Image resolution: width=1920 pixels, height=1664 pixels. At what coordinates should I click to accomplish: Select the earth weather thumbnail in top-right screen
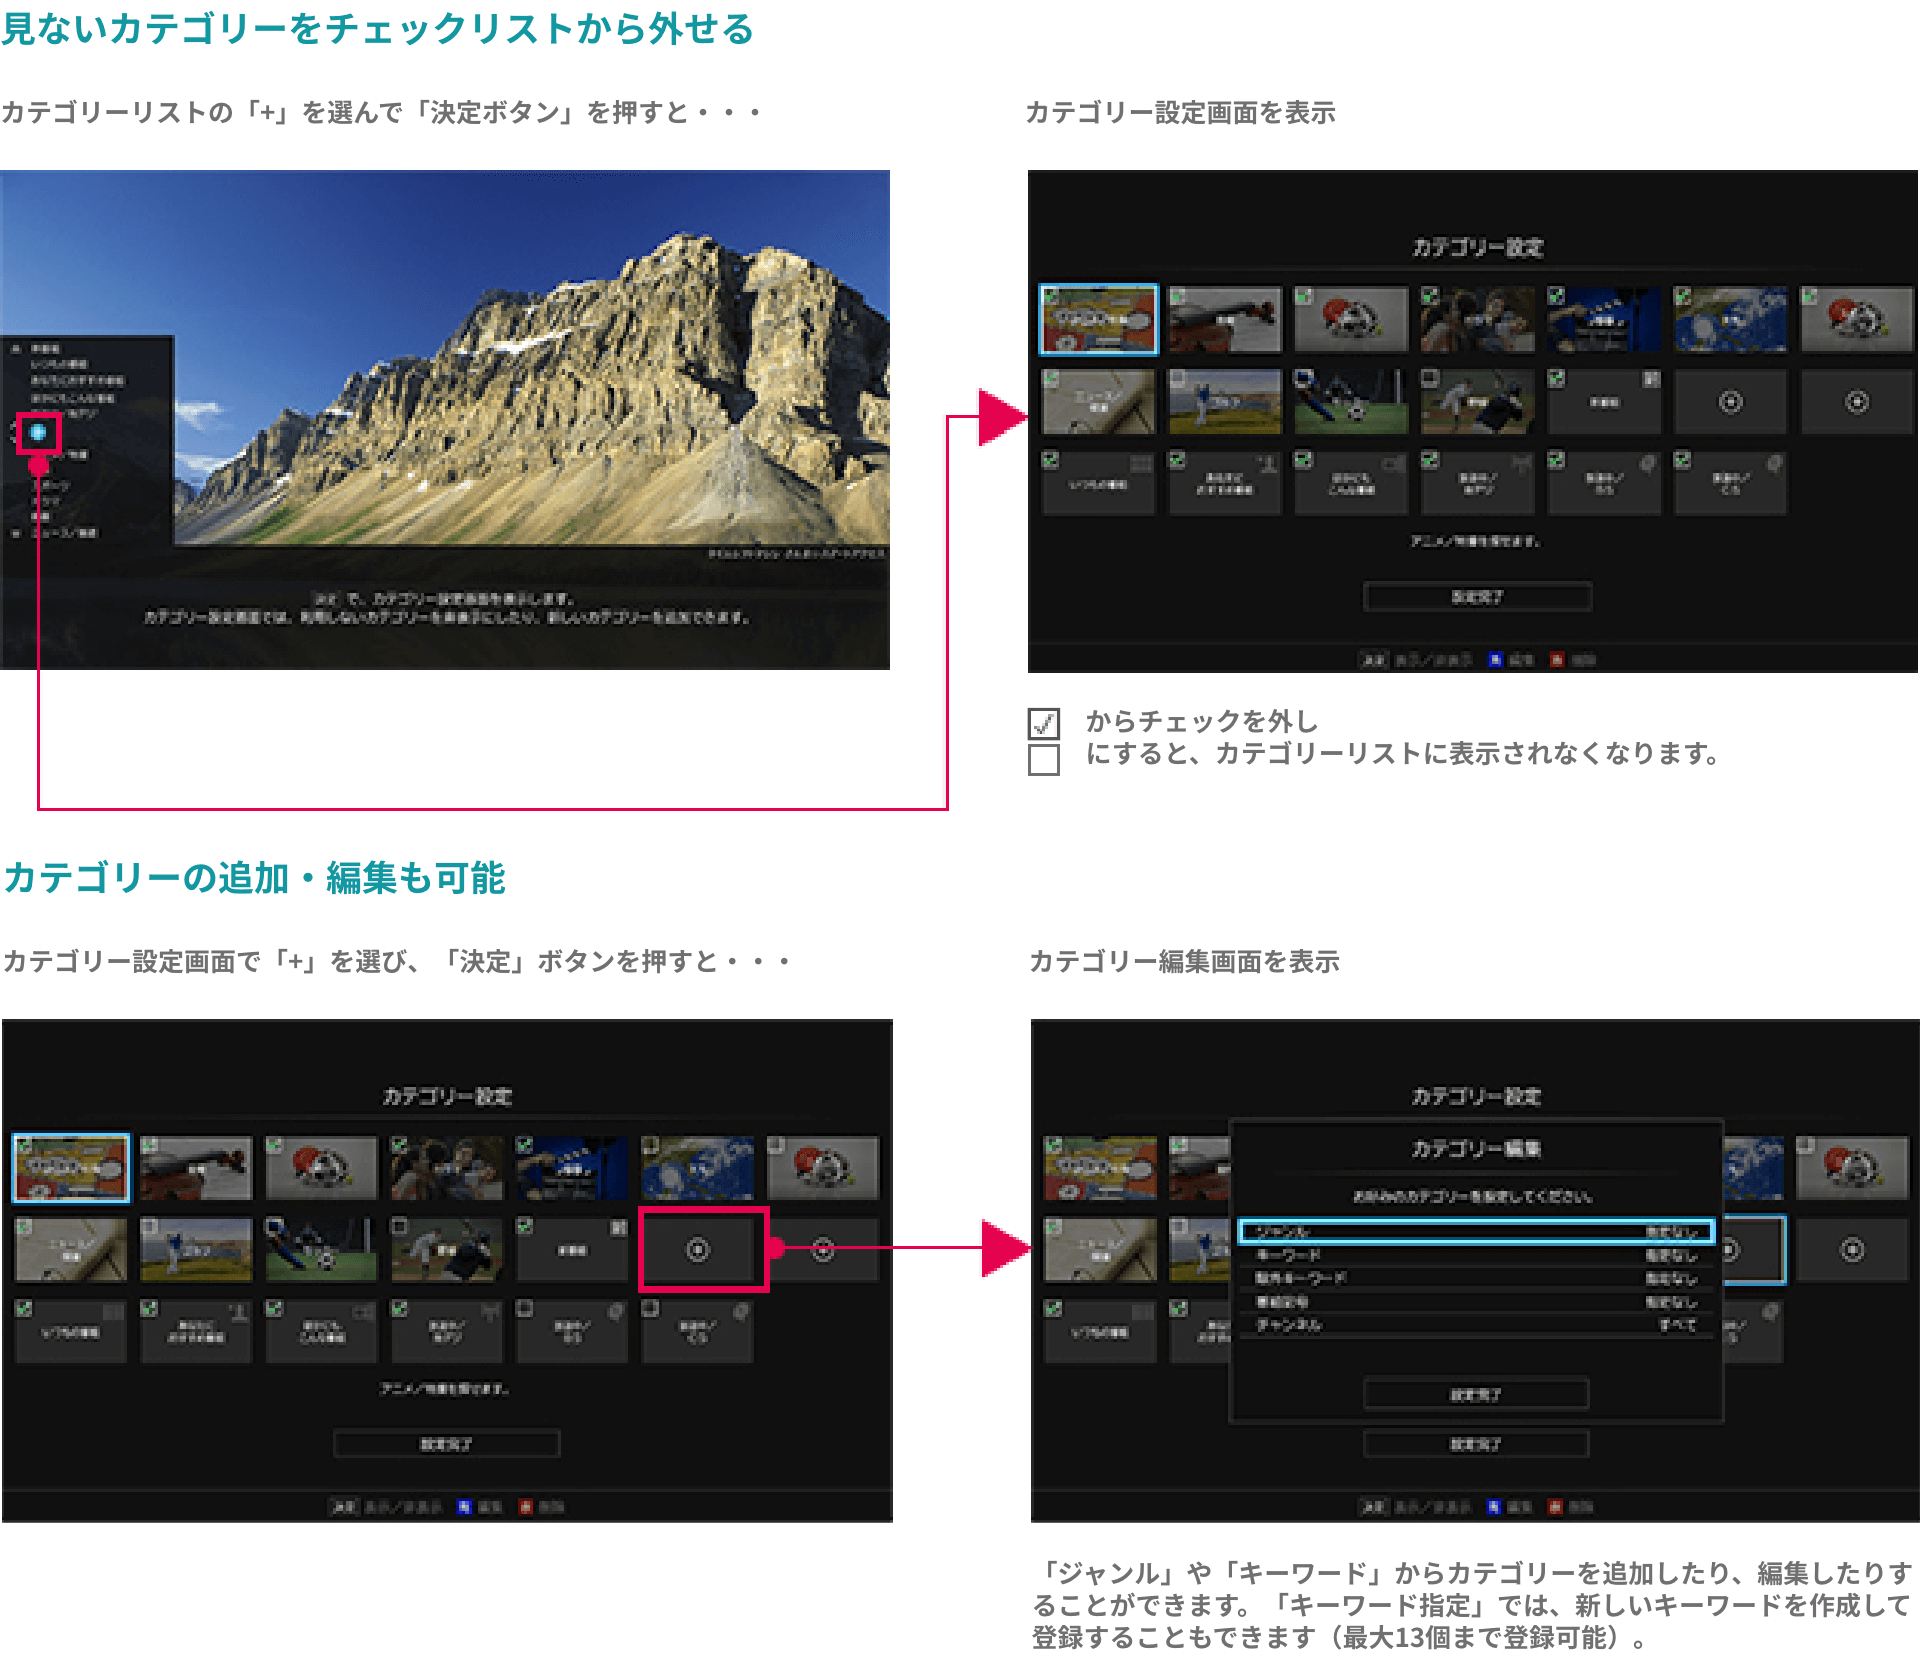click(x=1730, y=321)
